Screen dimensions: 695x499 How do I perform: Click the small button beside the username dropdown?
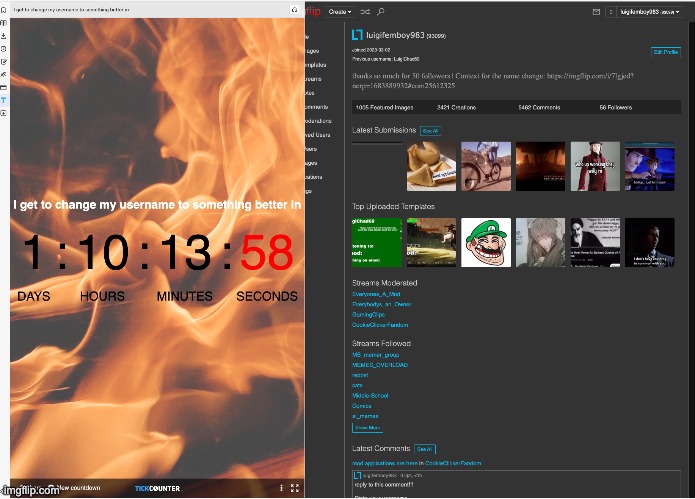[610, 12]
